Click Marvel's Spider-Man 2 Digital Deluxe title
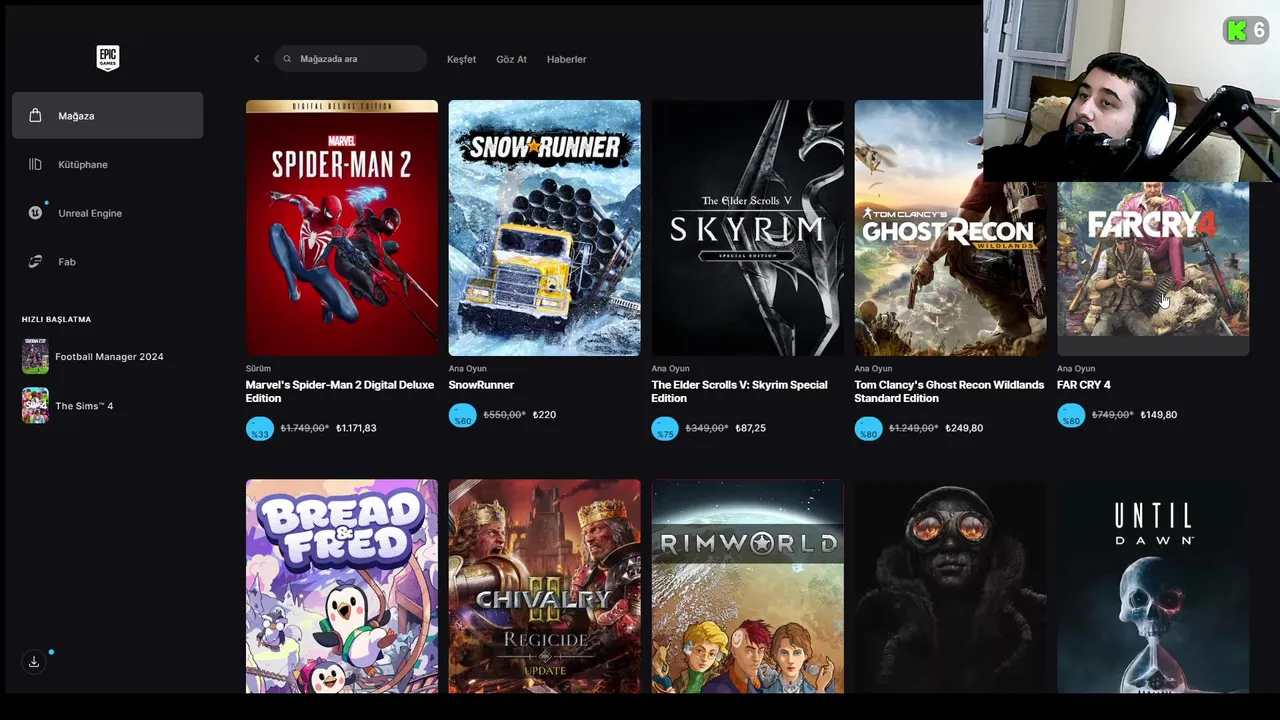The height and width of the screenshot is (720, 1280). pyautogui.click(x=340, y=391)
